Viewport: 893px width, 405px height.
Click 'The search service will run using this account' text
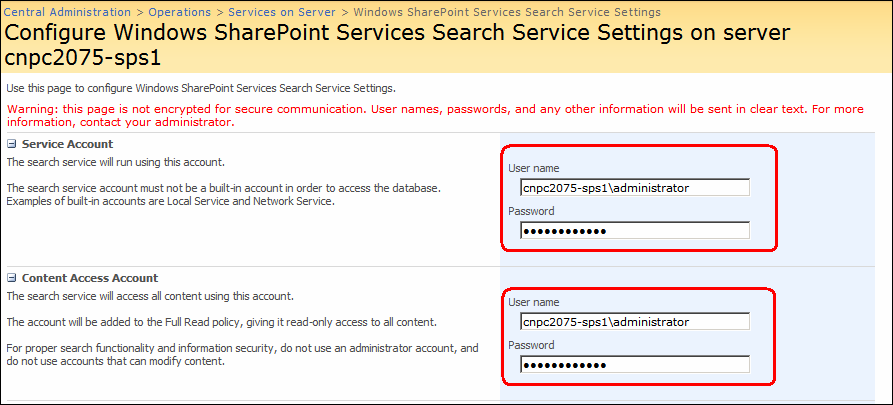(116, 162)
